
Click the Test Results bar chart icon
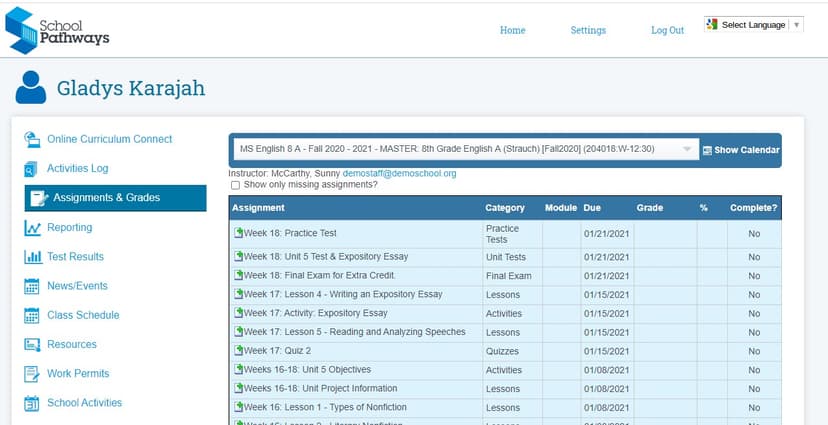click(33, 257)
